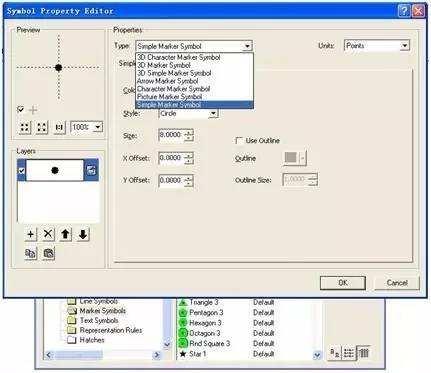Image resolution: width=431 pixels, height=373 pixels.
Task: Click the crosshair plus icon in Preview
Action: (33, 110)
